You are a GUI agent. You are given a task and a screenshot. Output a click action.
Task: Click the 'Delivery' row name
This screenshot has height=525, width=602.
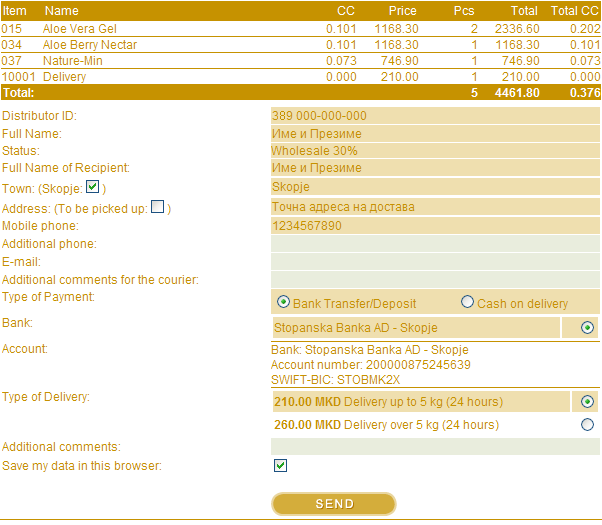pos(64,77)
